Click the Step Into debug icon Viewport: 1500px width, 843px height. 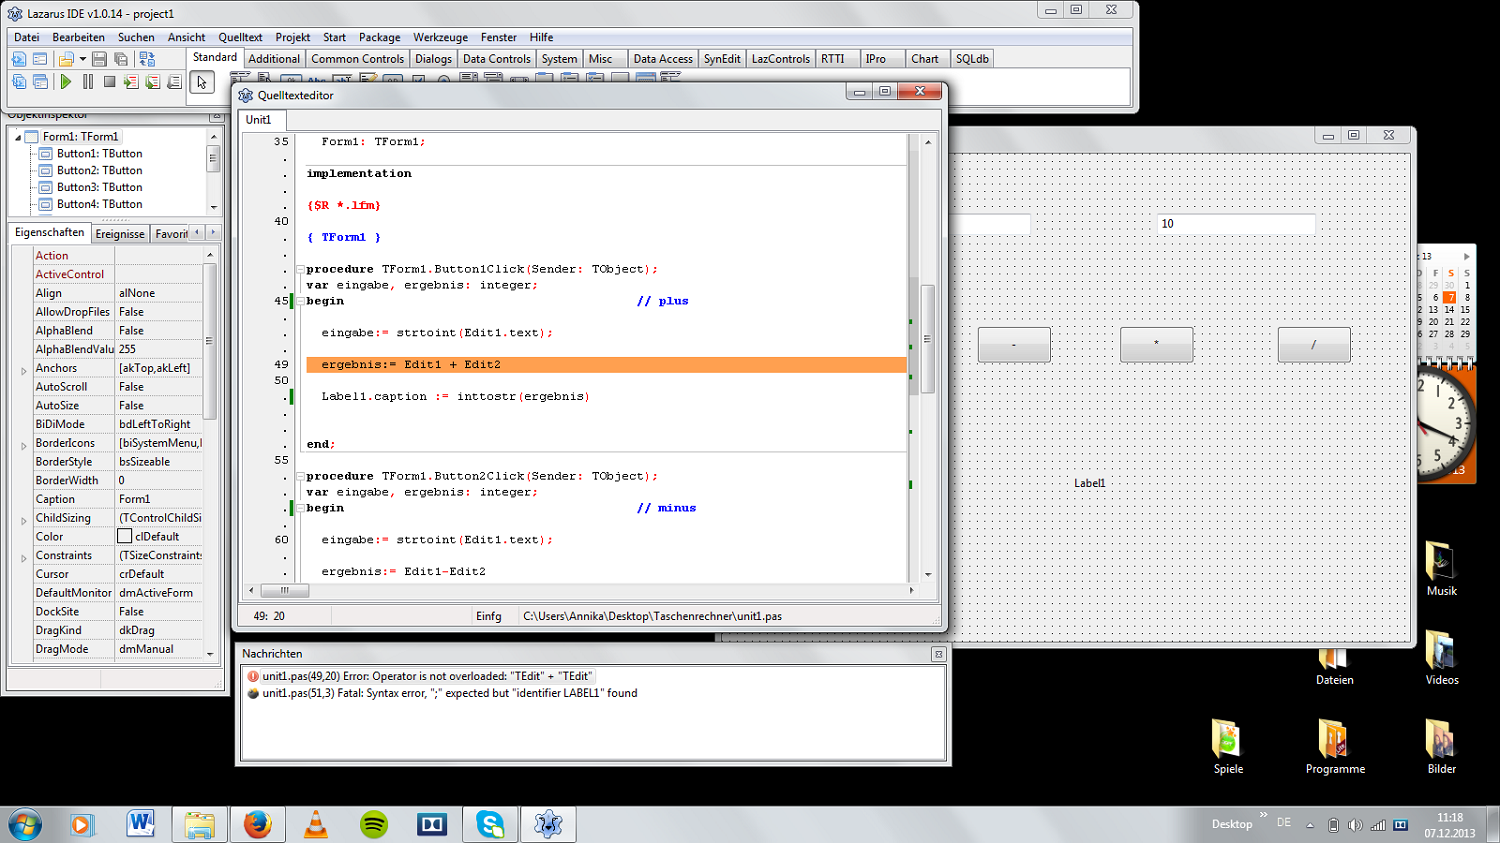point(131,82)
